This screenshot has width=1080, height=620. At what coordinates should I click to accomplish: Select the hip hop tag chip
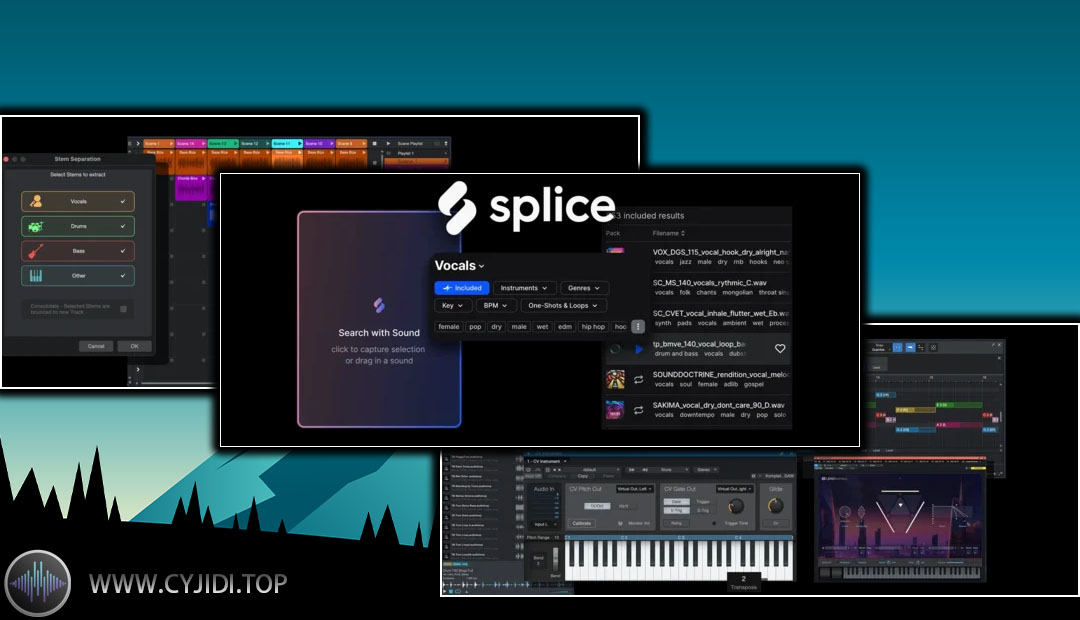(x=593, y=327)
